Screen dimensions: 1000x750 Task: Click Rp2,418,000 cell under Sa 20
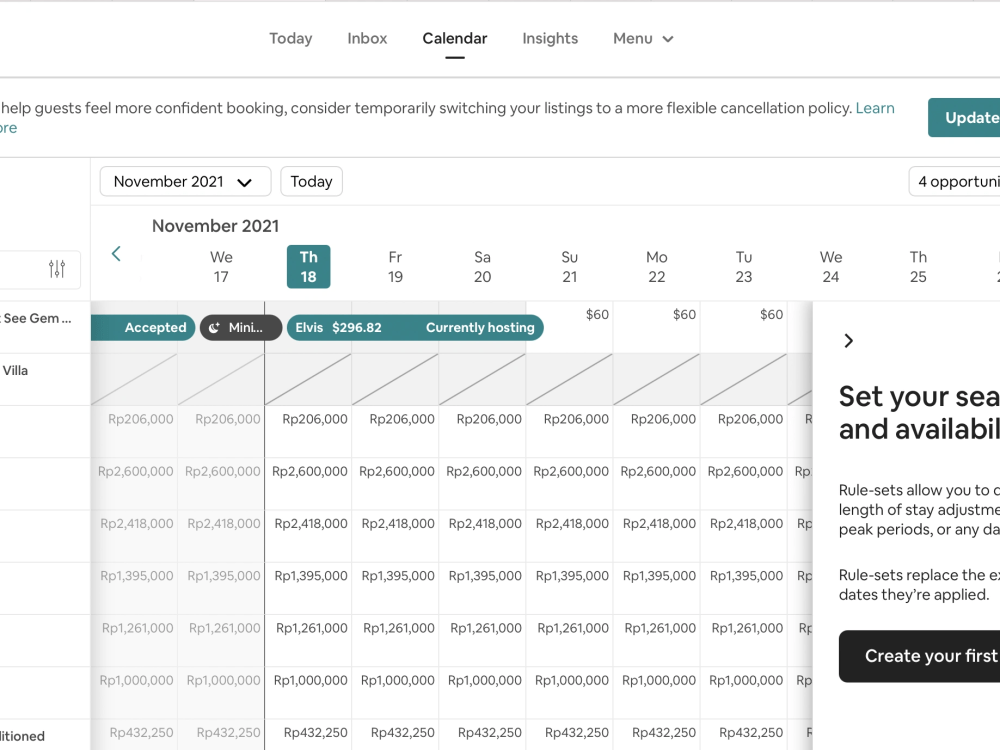point(483,536)
